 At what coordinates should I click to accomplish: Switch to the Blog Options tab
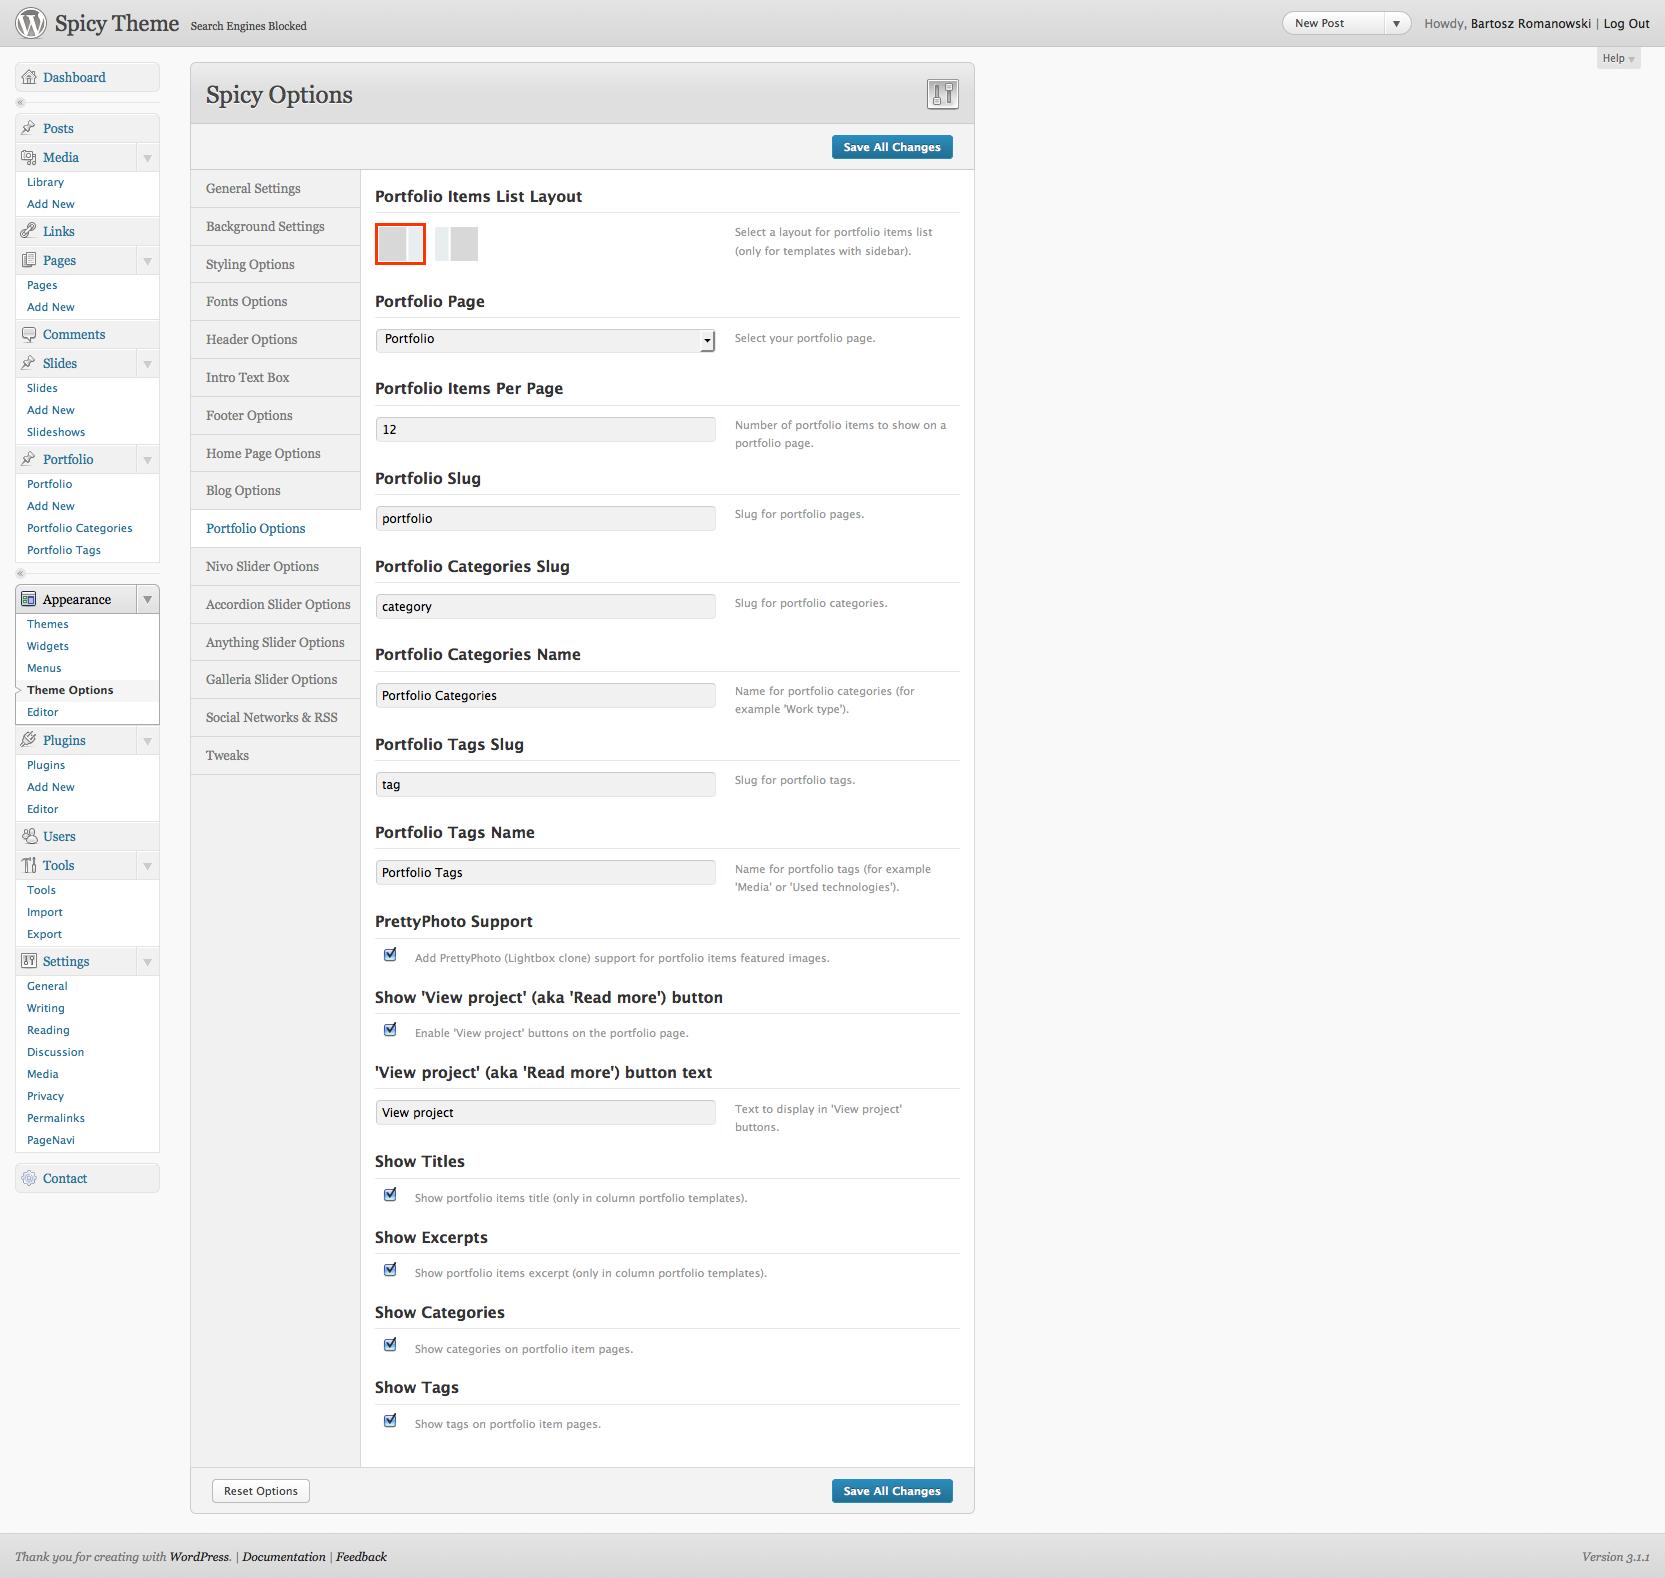[x=243, y=491]
